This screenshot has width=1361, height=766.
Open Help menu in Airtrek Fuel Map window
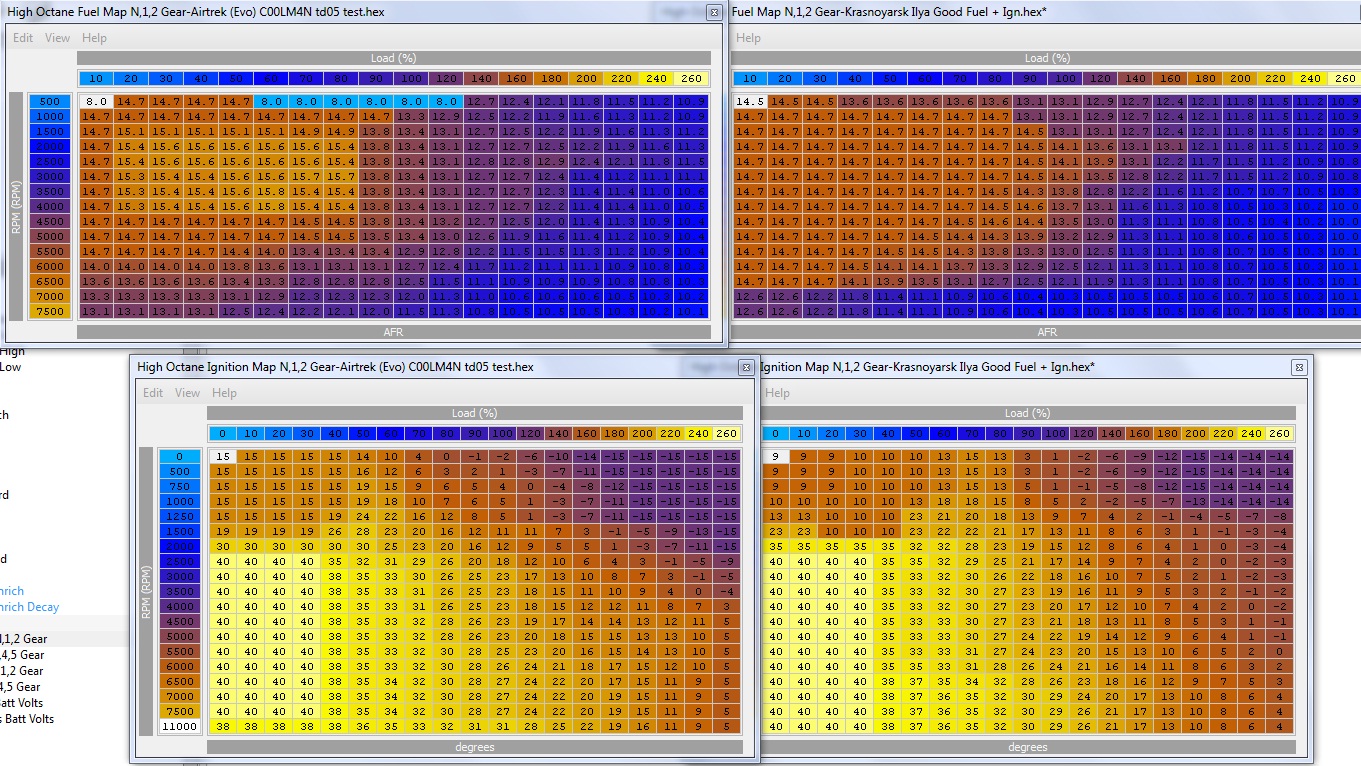[94, 38]
